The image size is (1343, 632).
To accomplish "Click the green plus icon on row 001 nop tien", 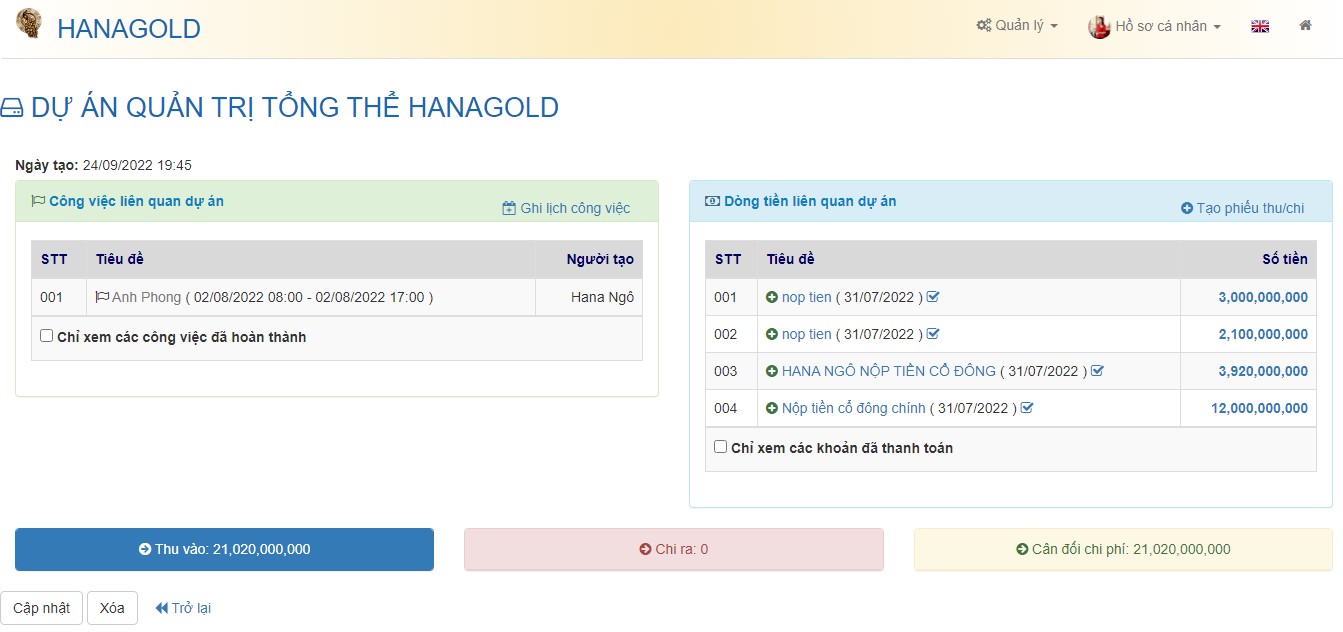I will [x=772, y=297].
